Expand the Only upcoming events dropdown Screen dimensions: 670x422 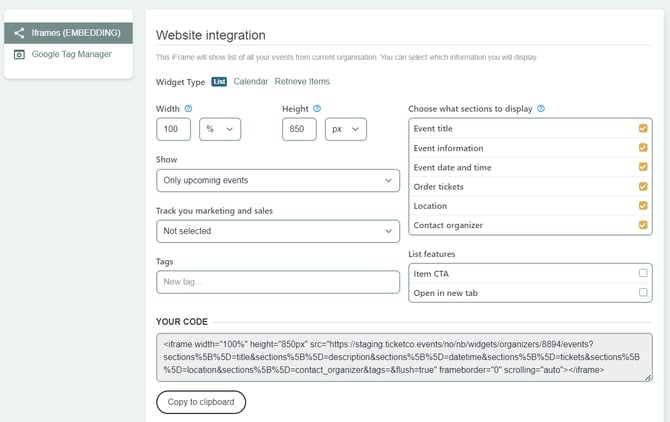pos(278,180)
